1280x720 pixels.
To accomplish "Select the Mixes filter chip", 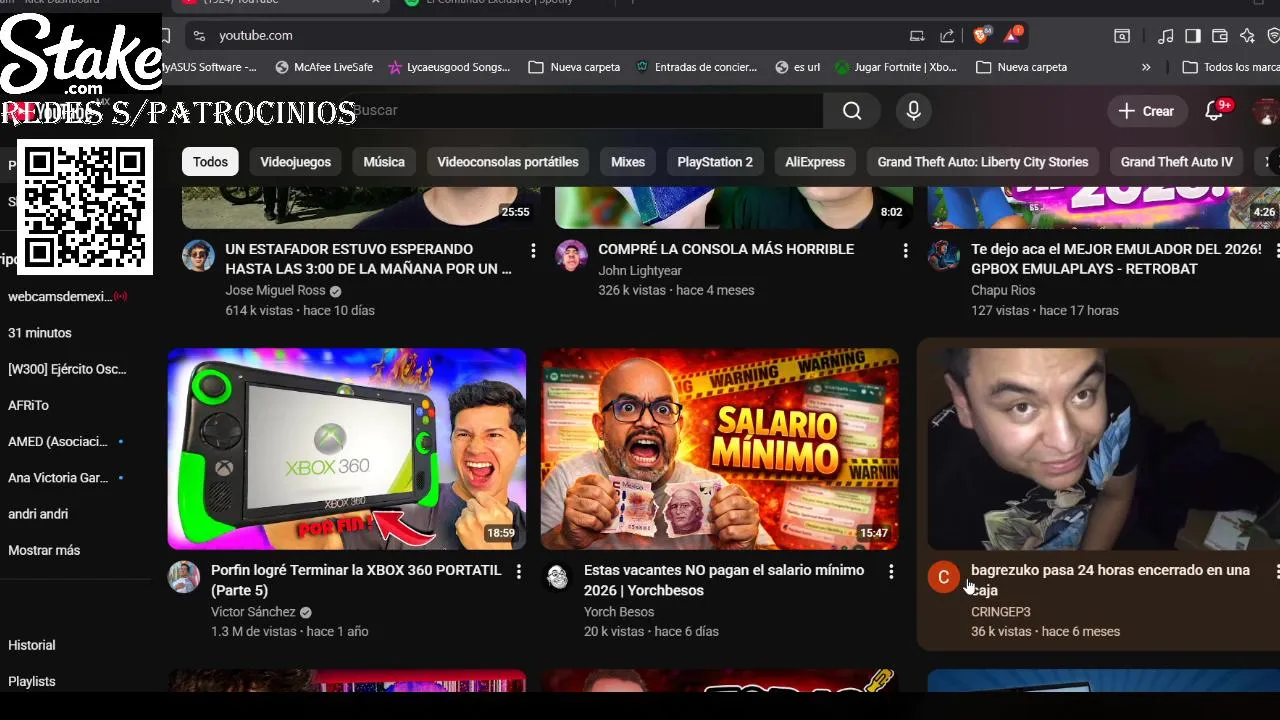I will pyautogui.click(x=628, y=162).
